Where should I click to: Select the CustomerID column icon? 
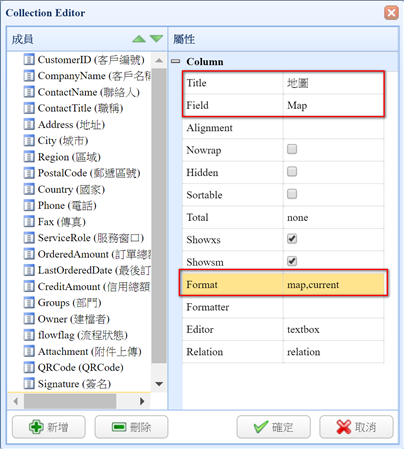[x=29, y=60]
